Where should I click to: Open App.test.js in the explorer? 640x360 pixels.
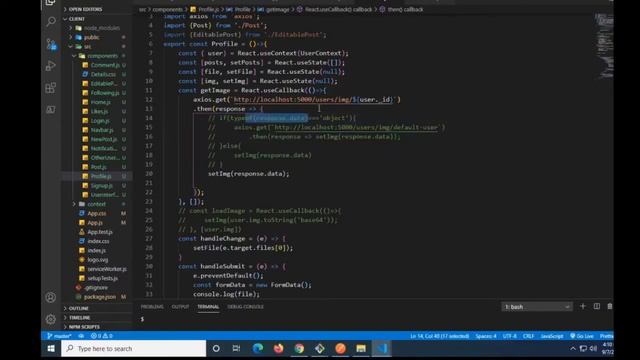coord(100,232)
